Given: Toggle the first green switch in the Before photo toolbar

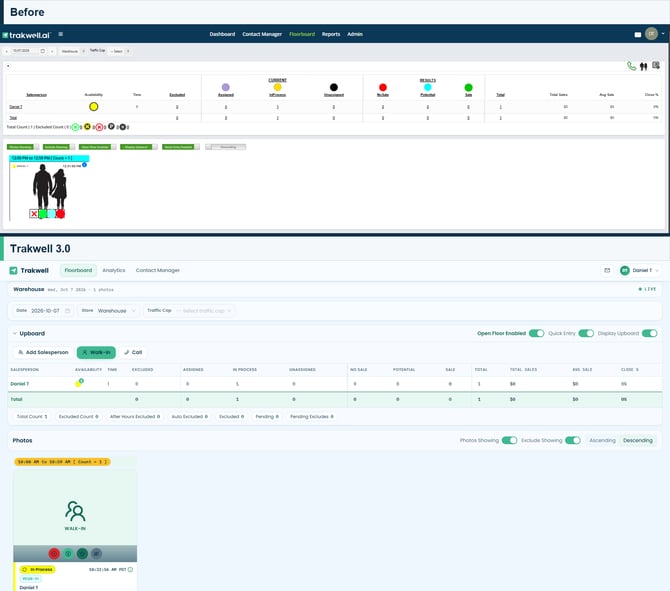Looking at the screenshot, I should (23, 147).
